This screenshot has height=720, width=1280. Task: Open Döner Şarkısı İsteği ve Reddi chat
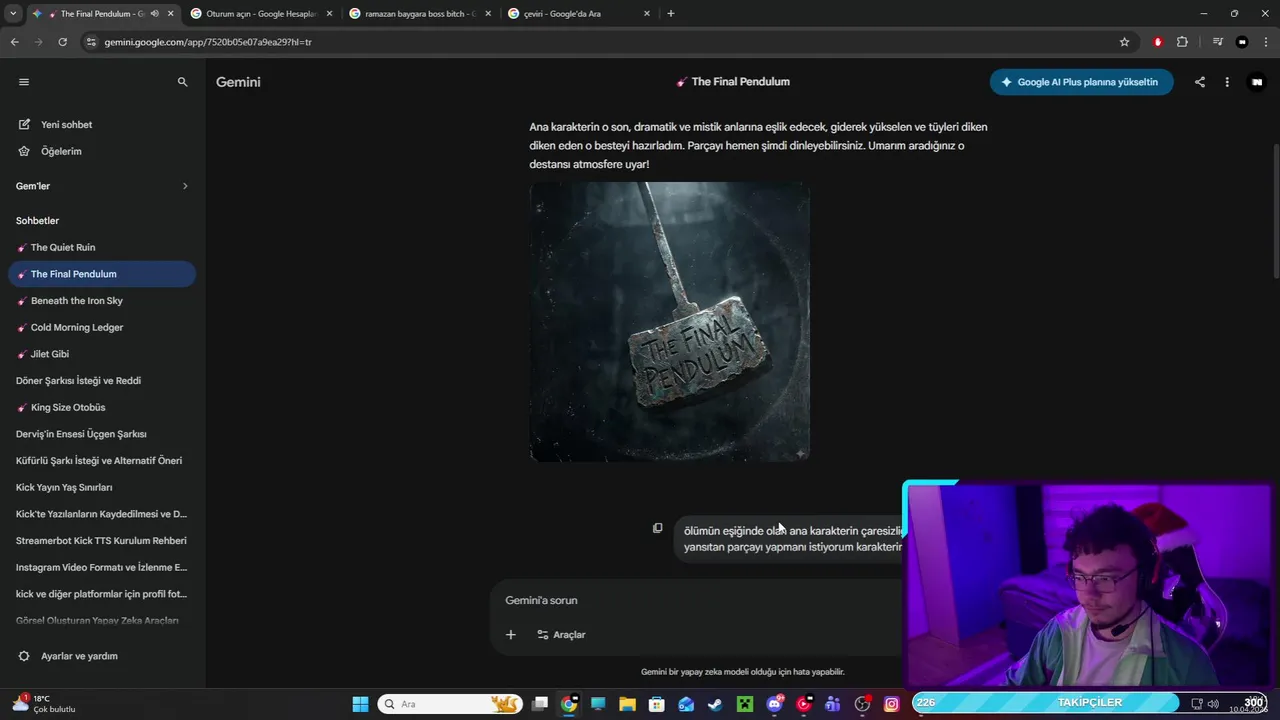(x=102, y=381)
